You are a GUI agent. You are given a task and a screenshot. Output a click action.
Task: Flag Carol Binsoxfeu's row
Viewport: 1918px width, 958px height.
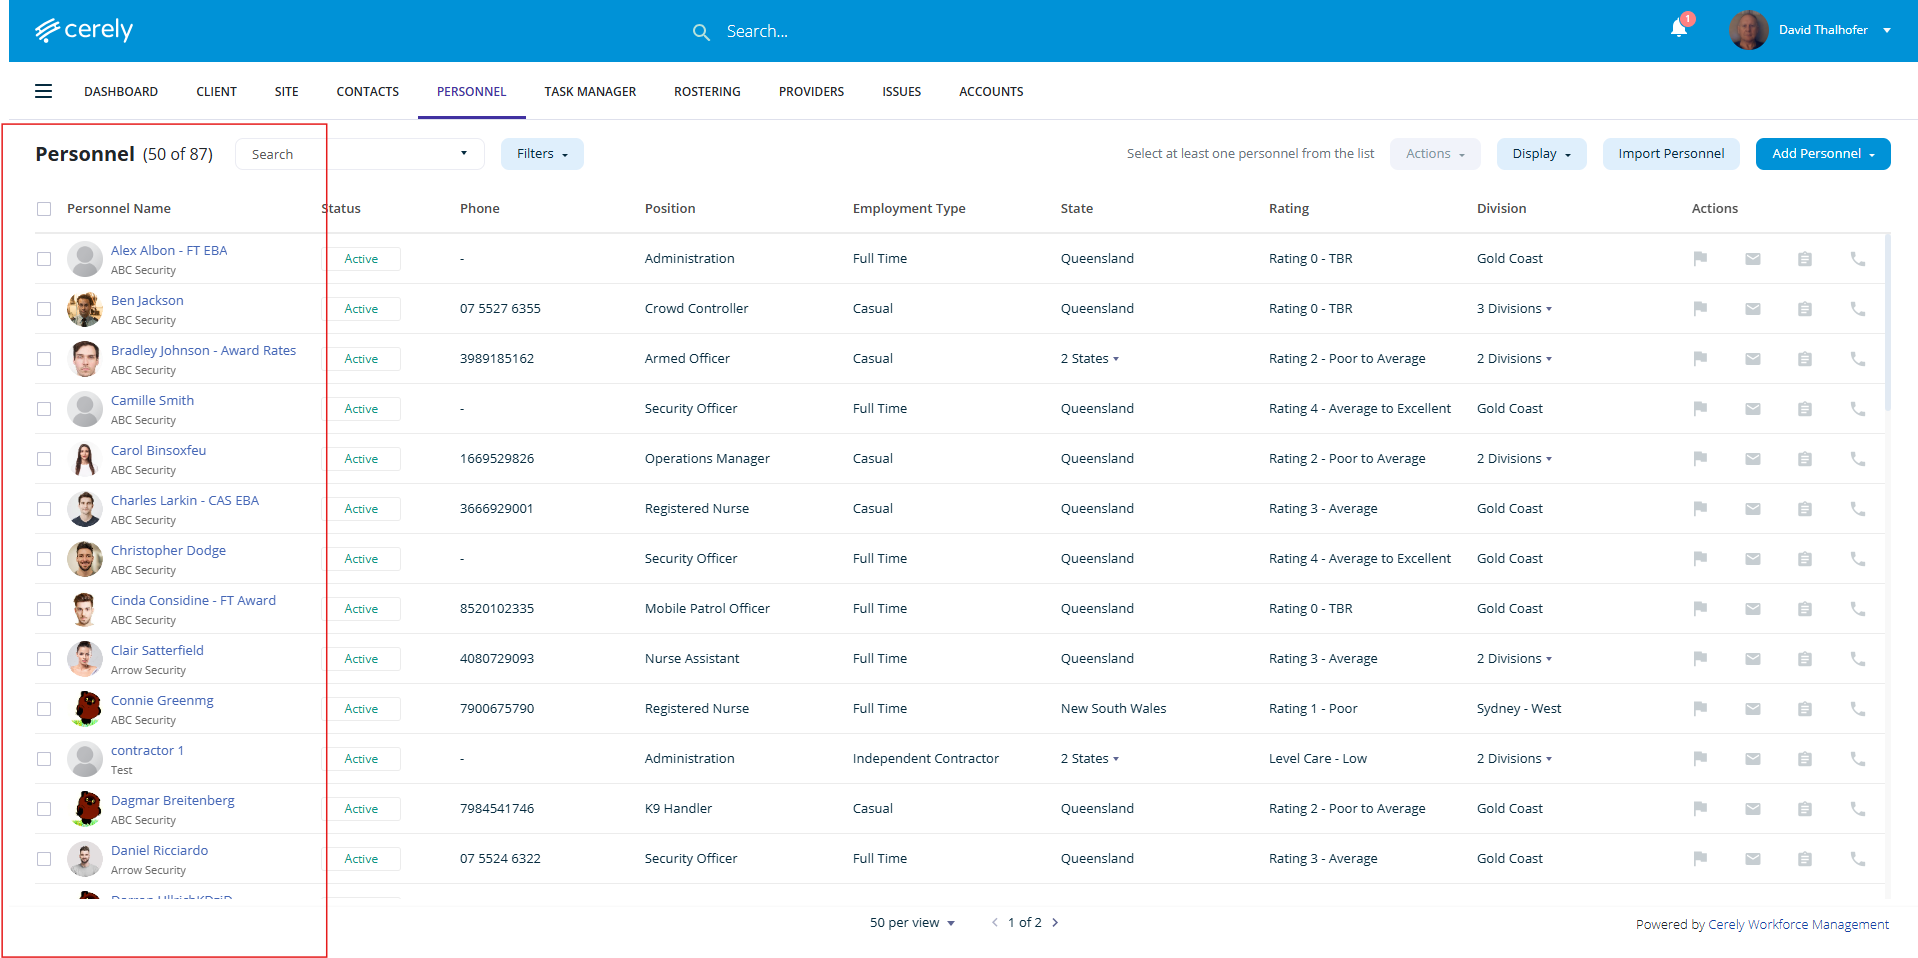1700,459
